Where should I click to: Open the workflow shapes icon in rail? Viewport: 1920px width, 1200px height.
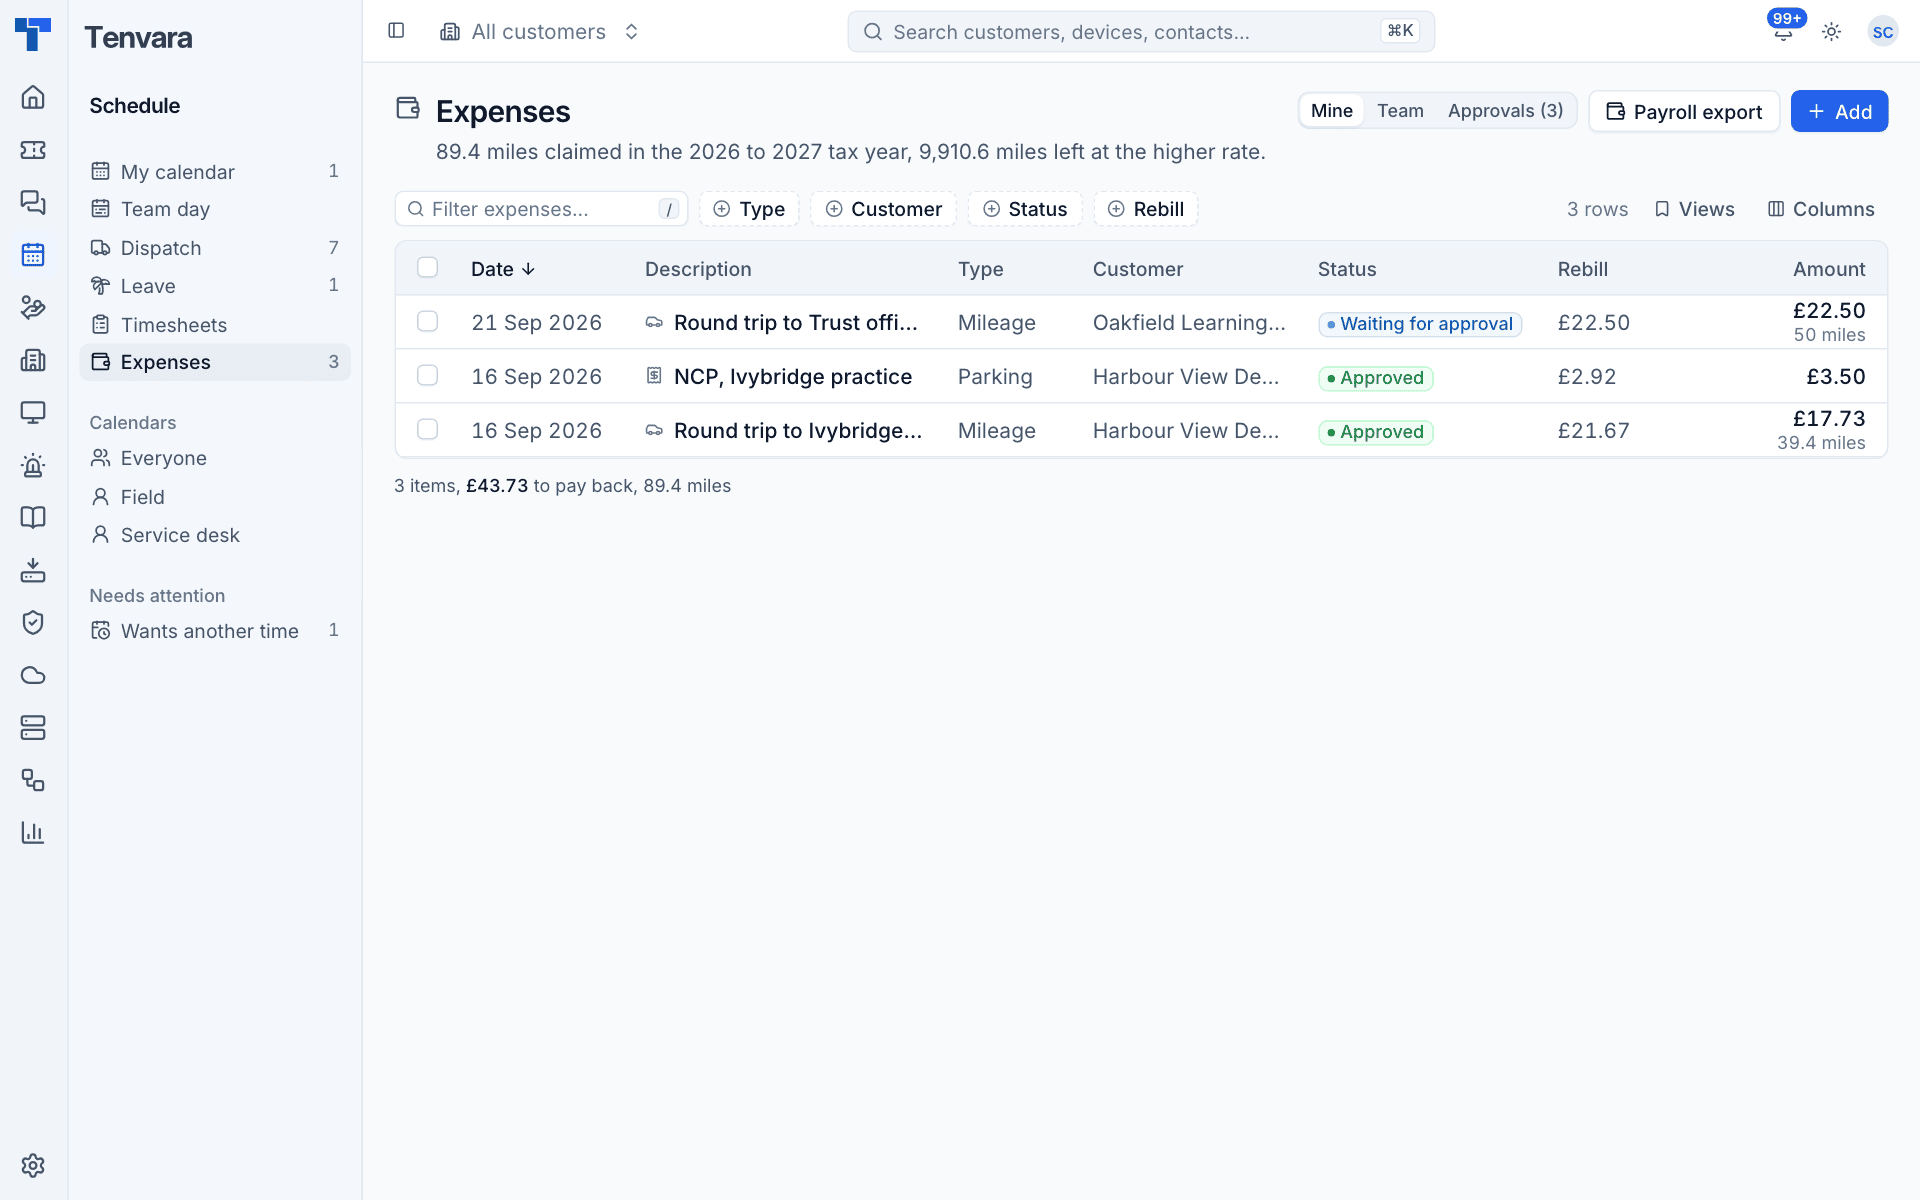pos(33,780)
